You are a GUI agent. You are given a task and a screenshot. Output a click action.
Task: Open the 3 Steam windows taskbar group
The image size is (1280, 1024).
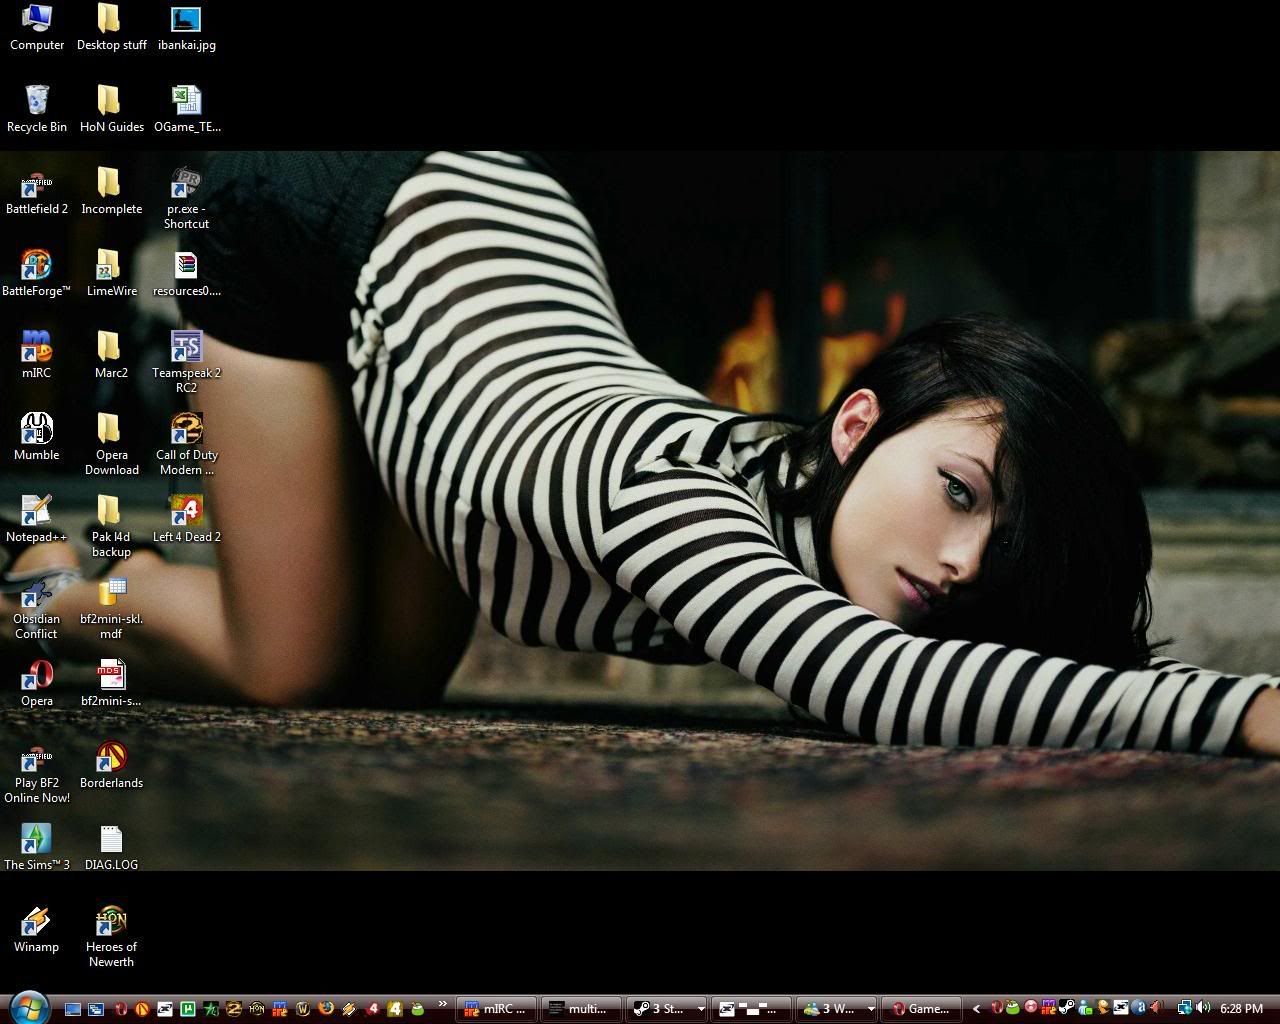point(666,1009)
